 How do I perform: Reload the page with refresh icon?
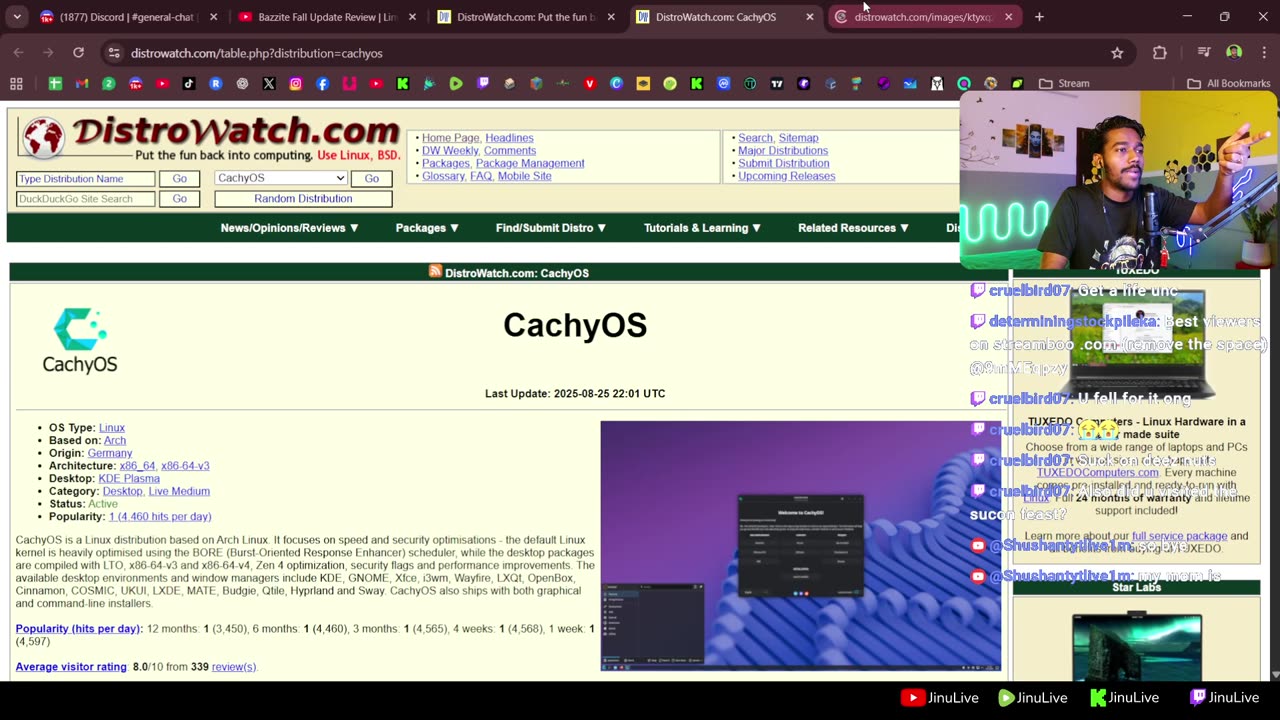coord(78,53)
